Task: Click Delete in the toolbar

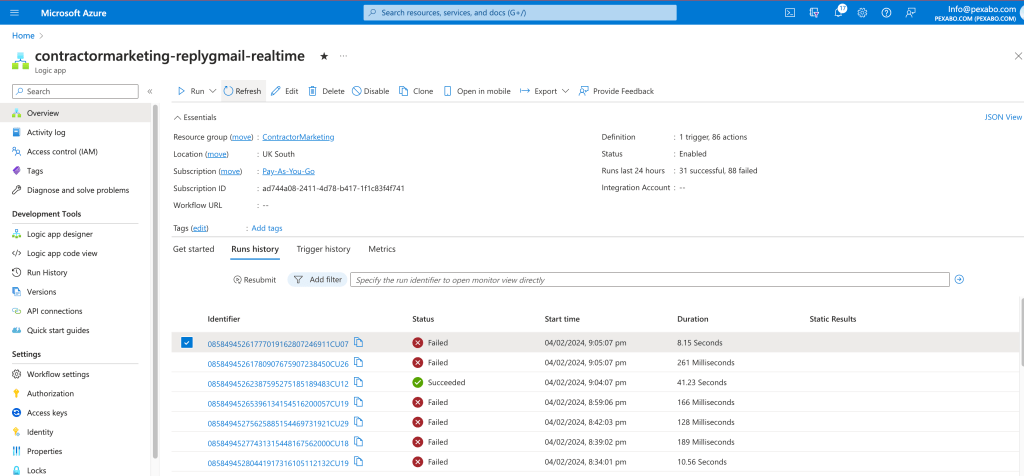Action: pos(327,91)
